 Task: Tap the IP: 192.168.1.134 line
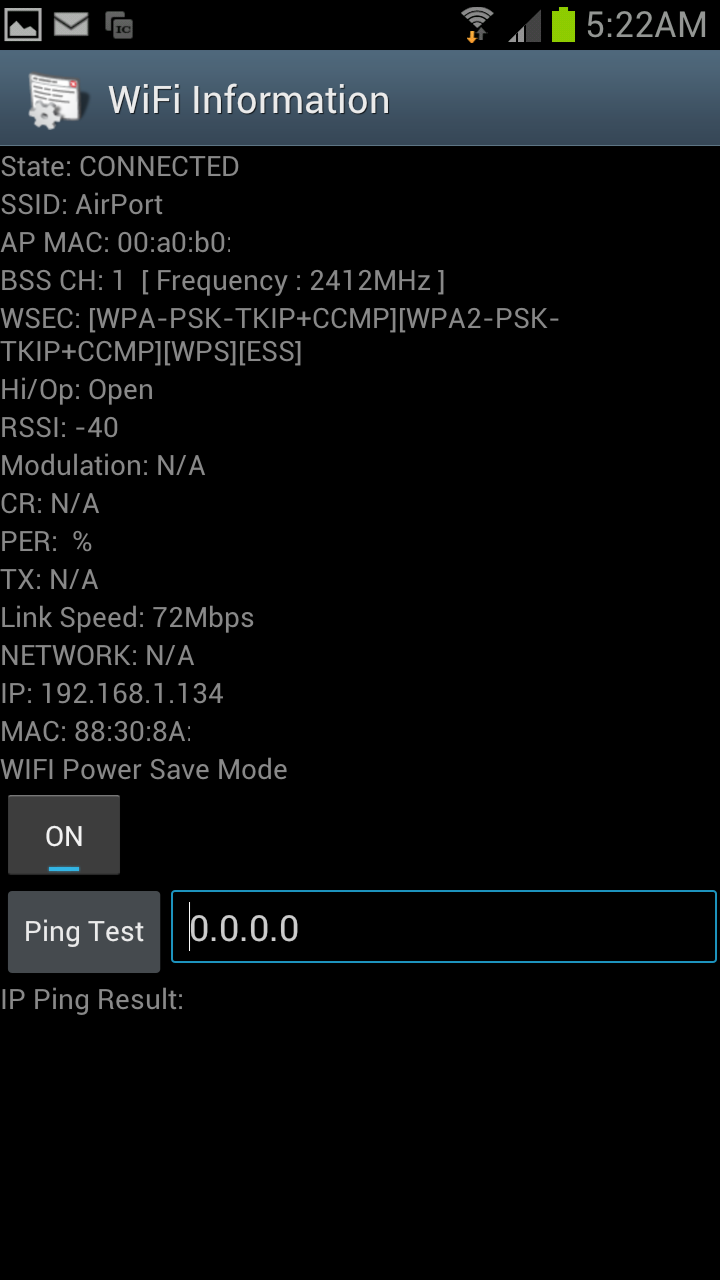point(112,694)
